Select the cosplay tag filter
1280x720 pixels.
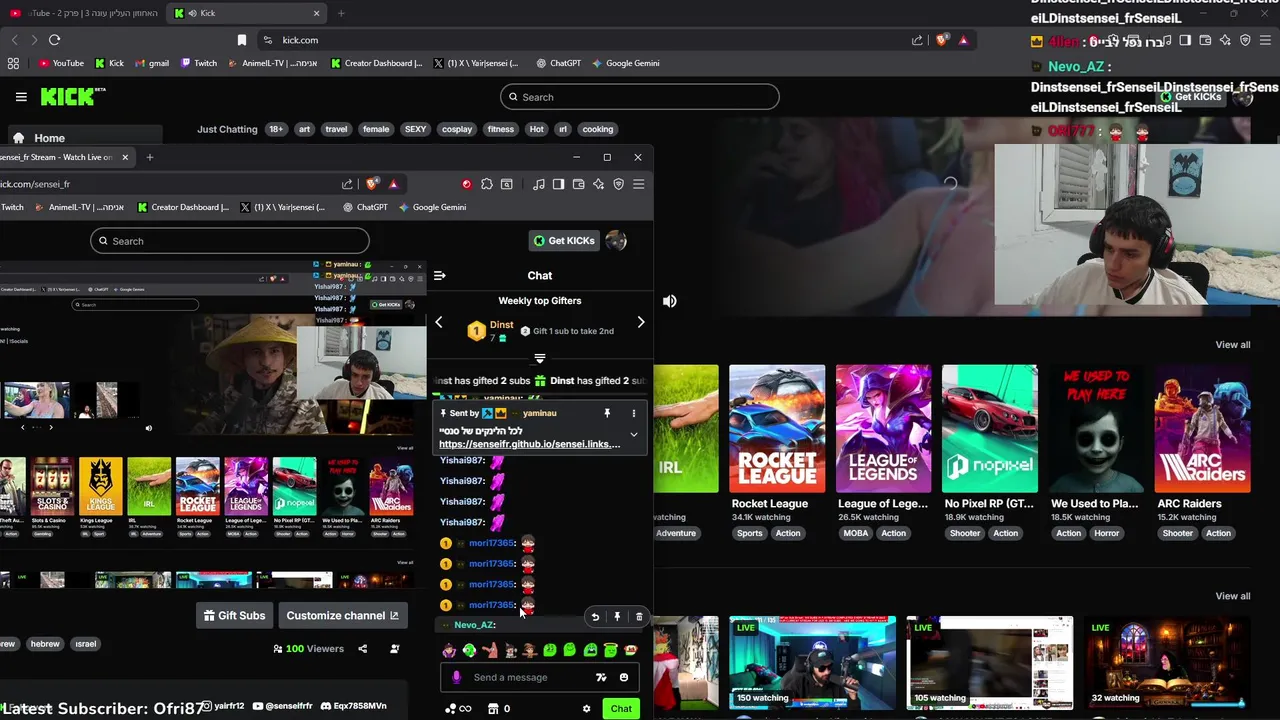(457, 129)
